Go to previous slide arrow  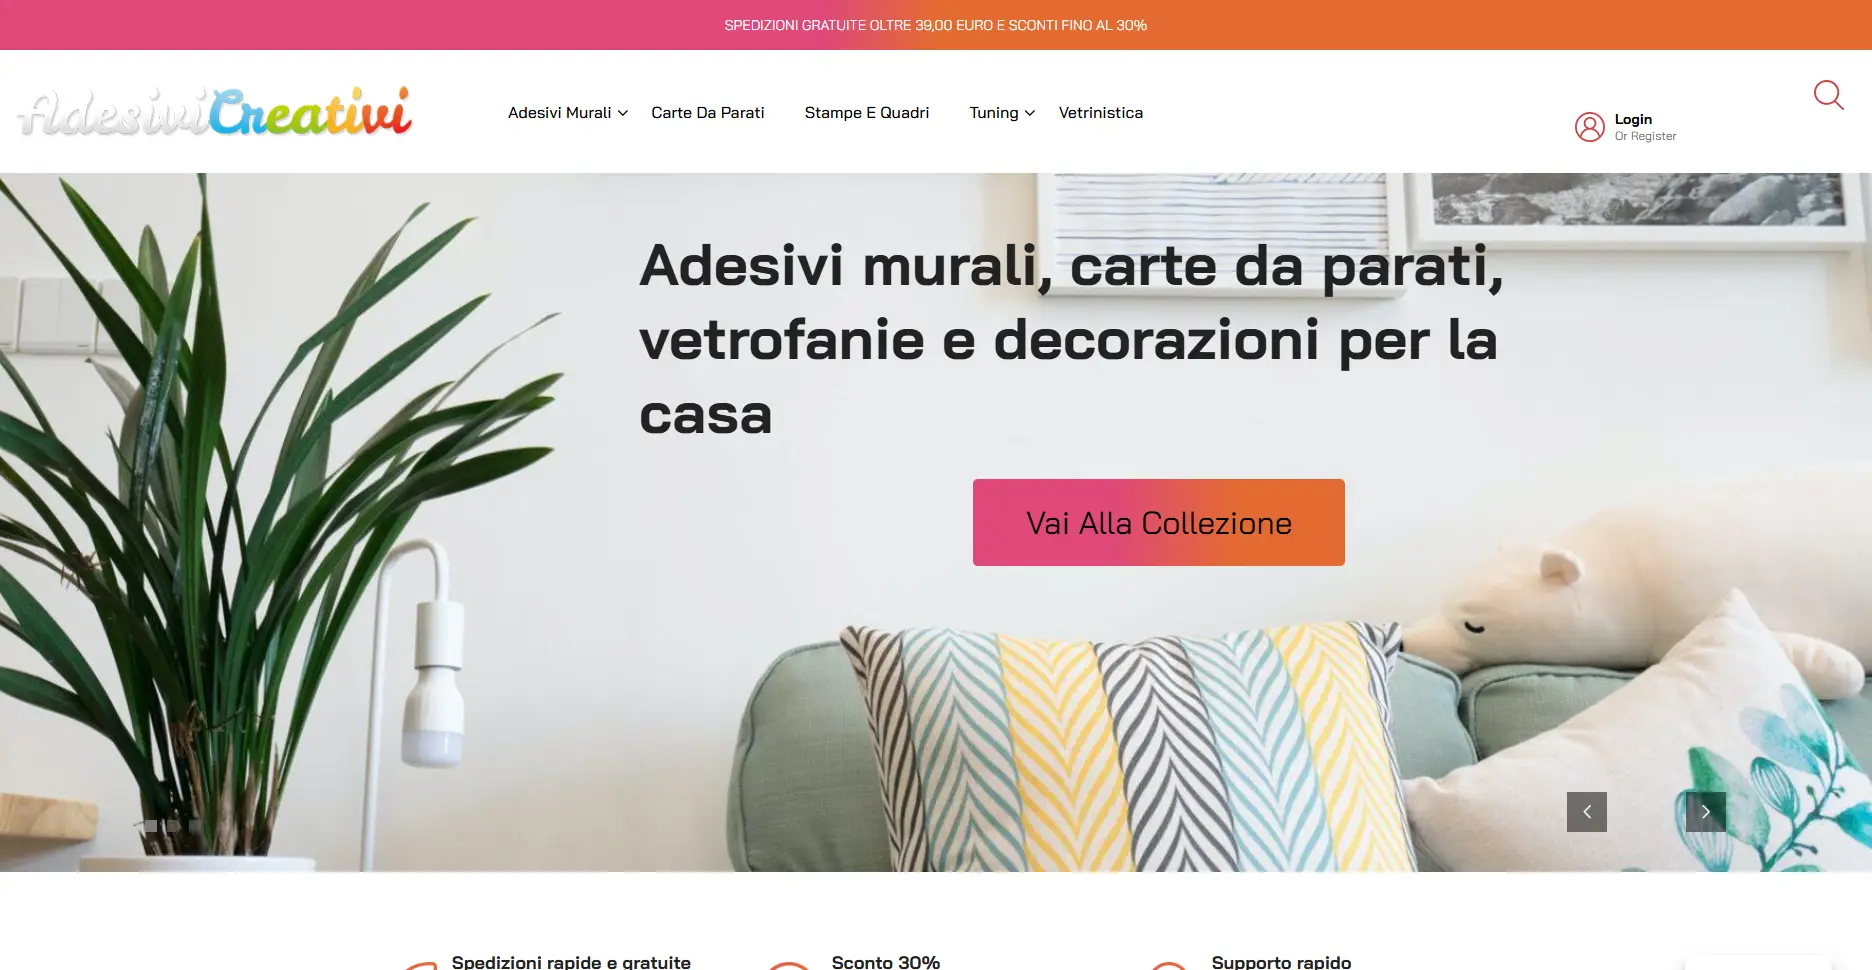[x=1587, y=812]
